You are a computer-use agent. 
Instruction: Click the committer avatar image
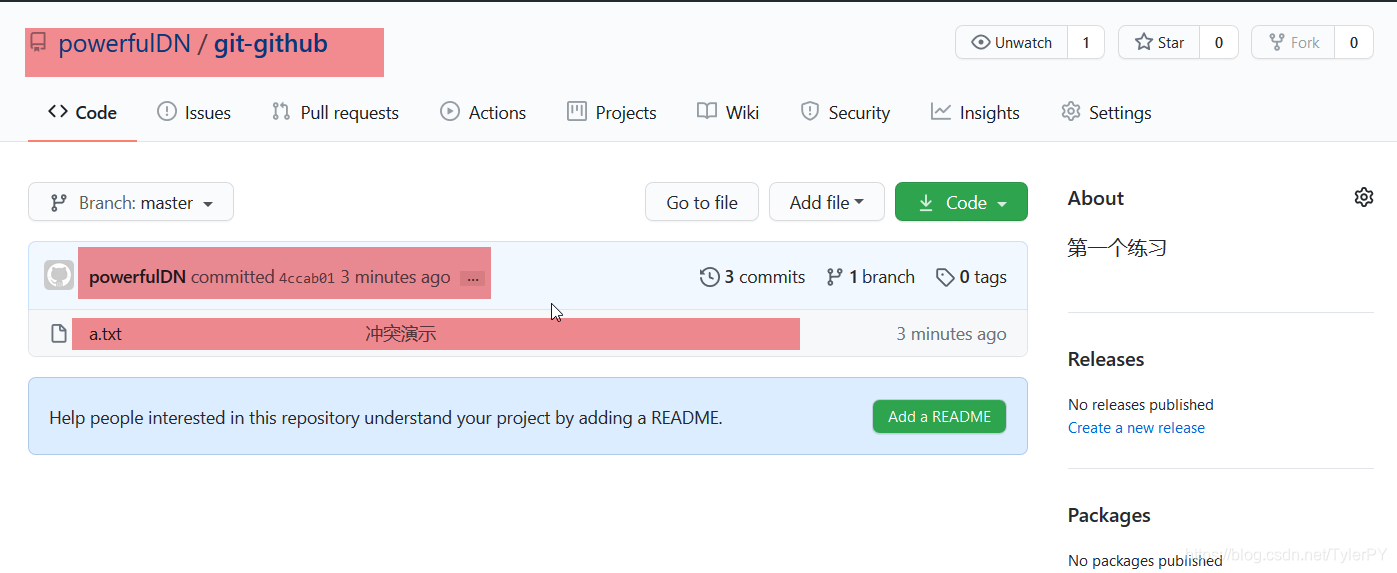tap(59, 276)
